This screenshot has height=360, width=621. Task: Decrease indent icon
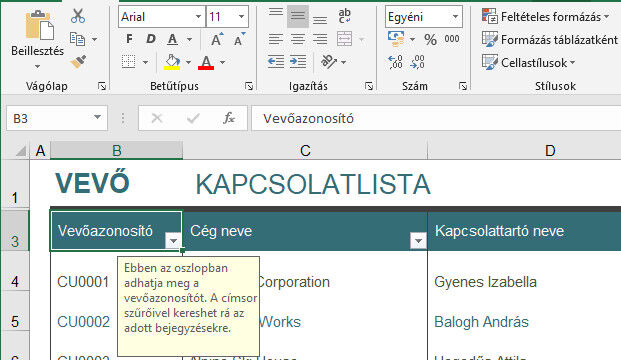click(276, 62)
